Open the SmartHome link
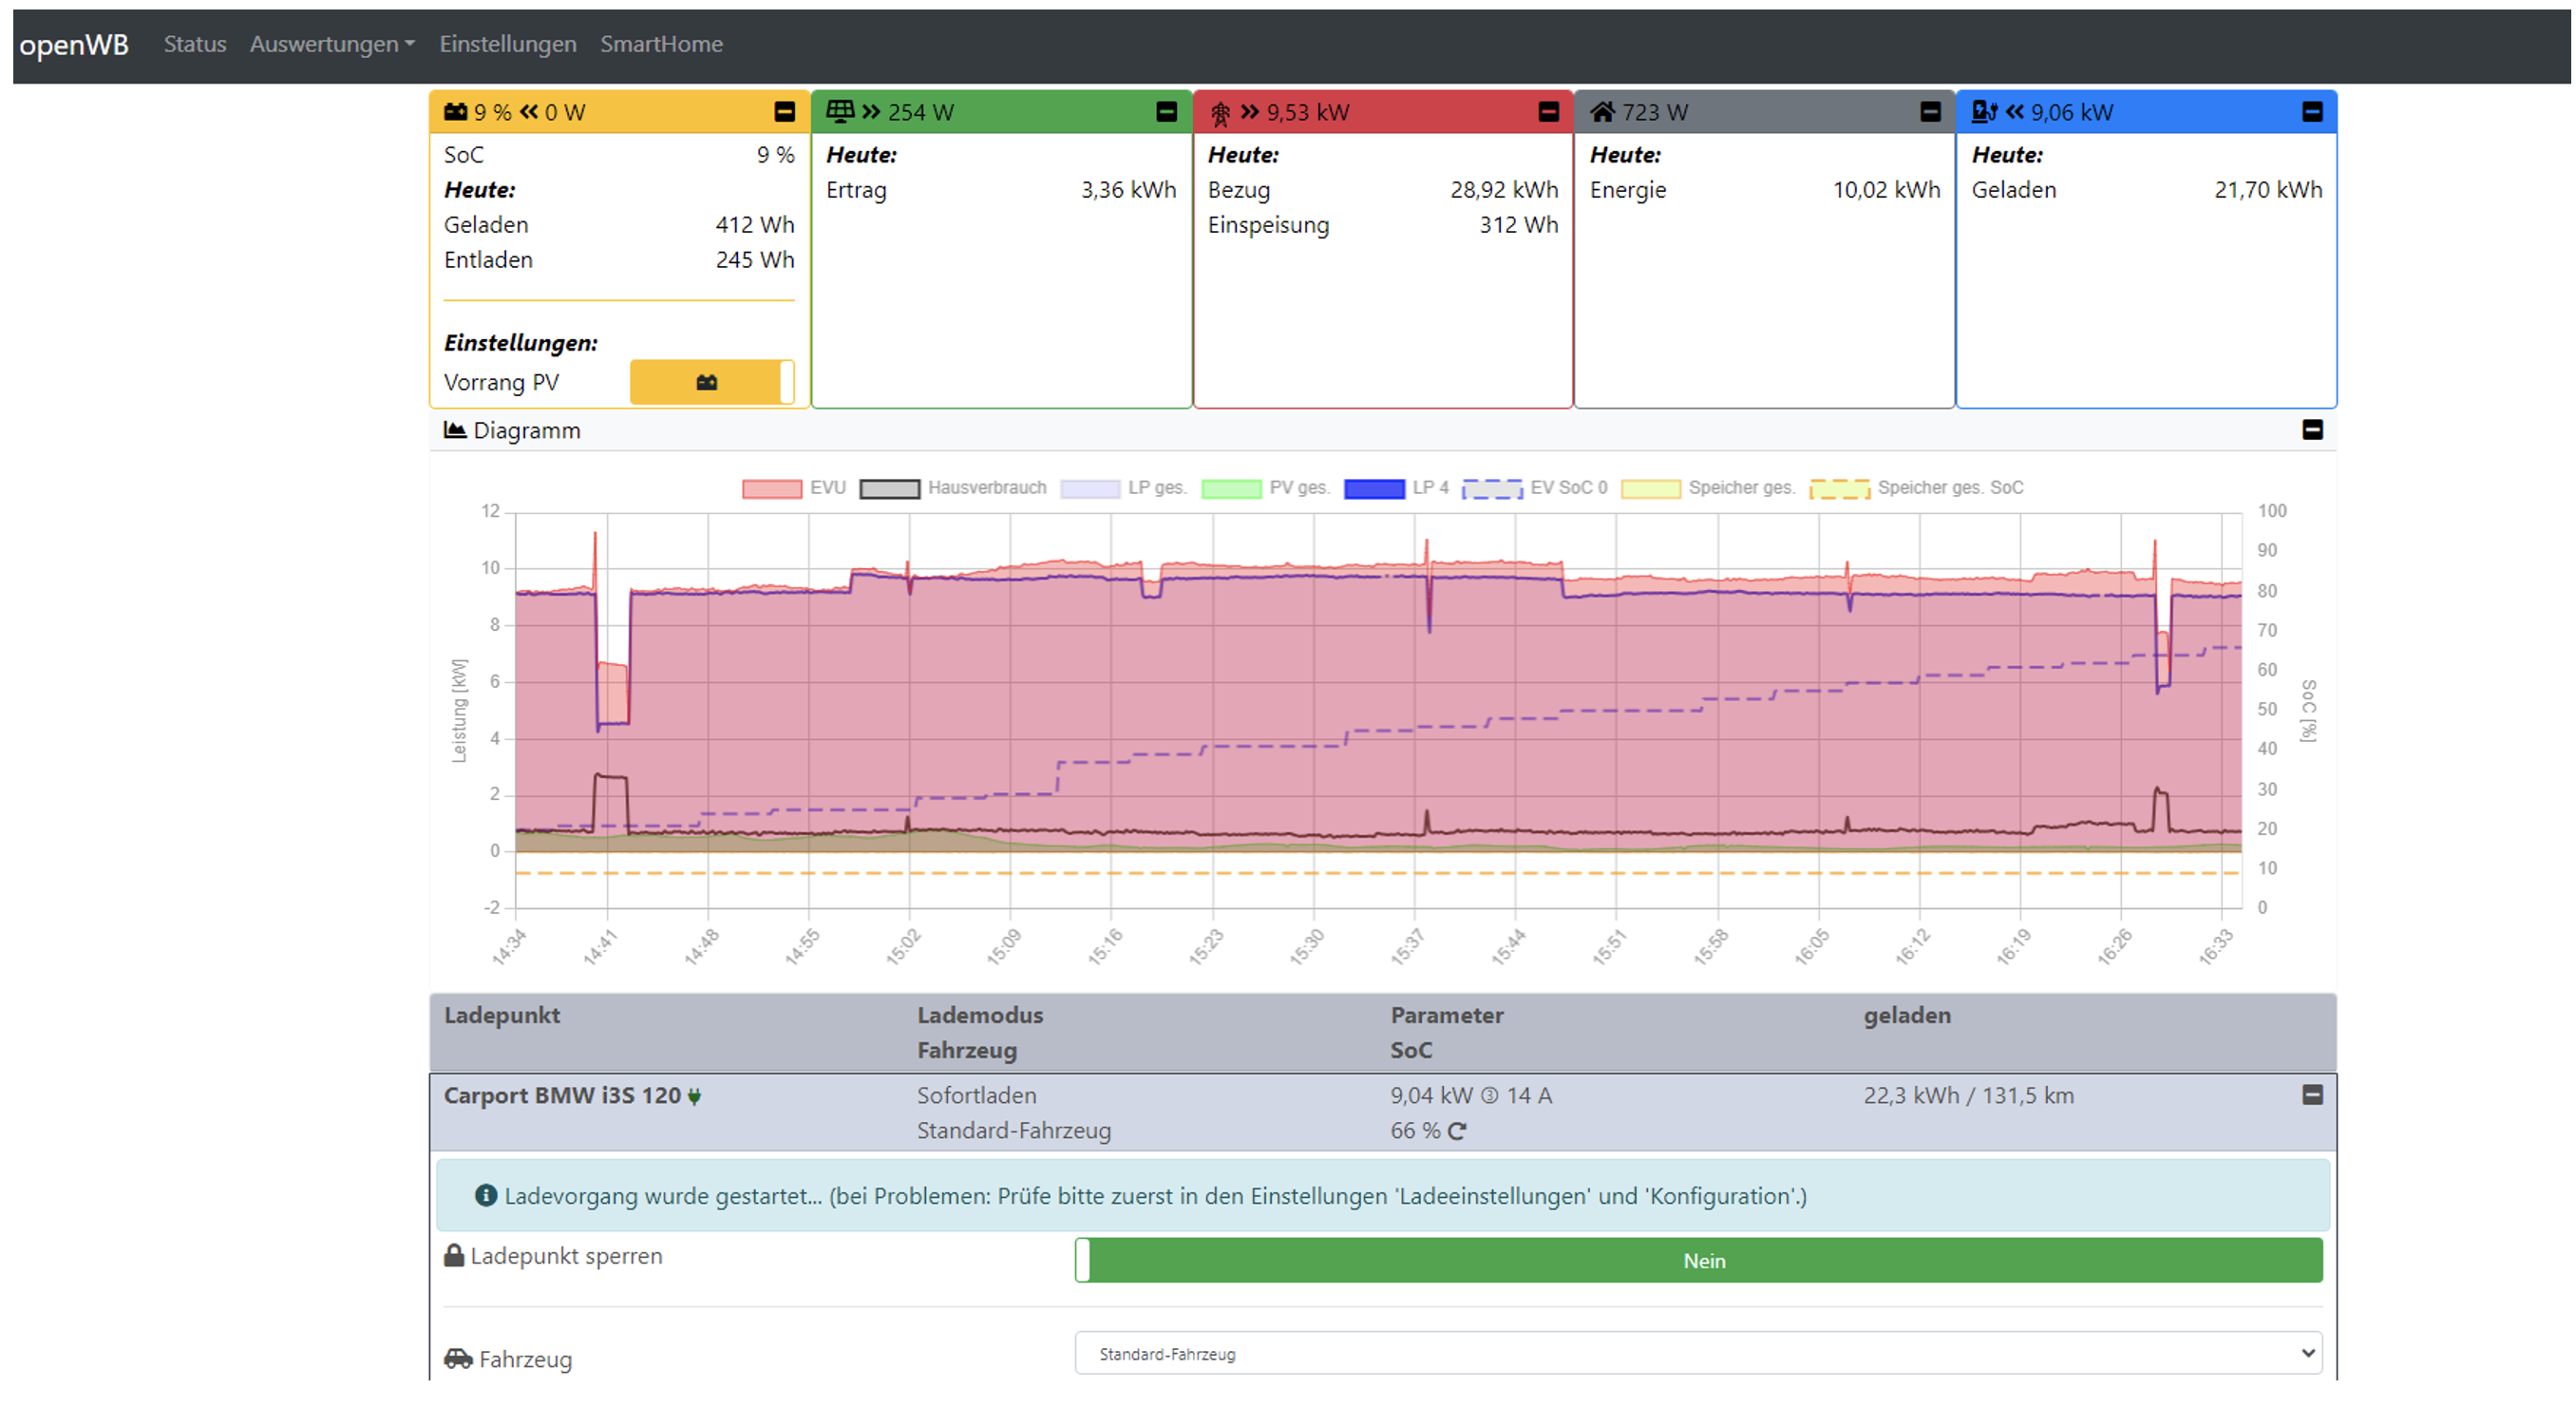The width and height of the screenshot is (2576, 1427). point(661,44)
